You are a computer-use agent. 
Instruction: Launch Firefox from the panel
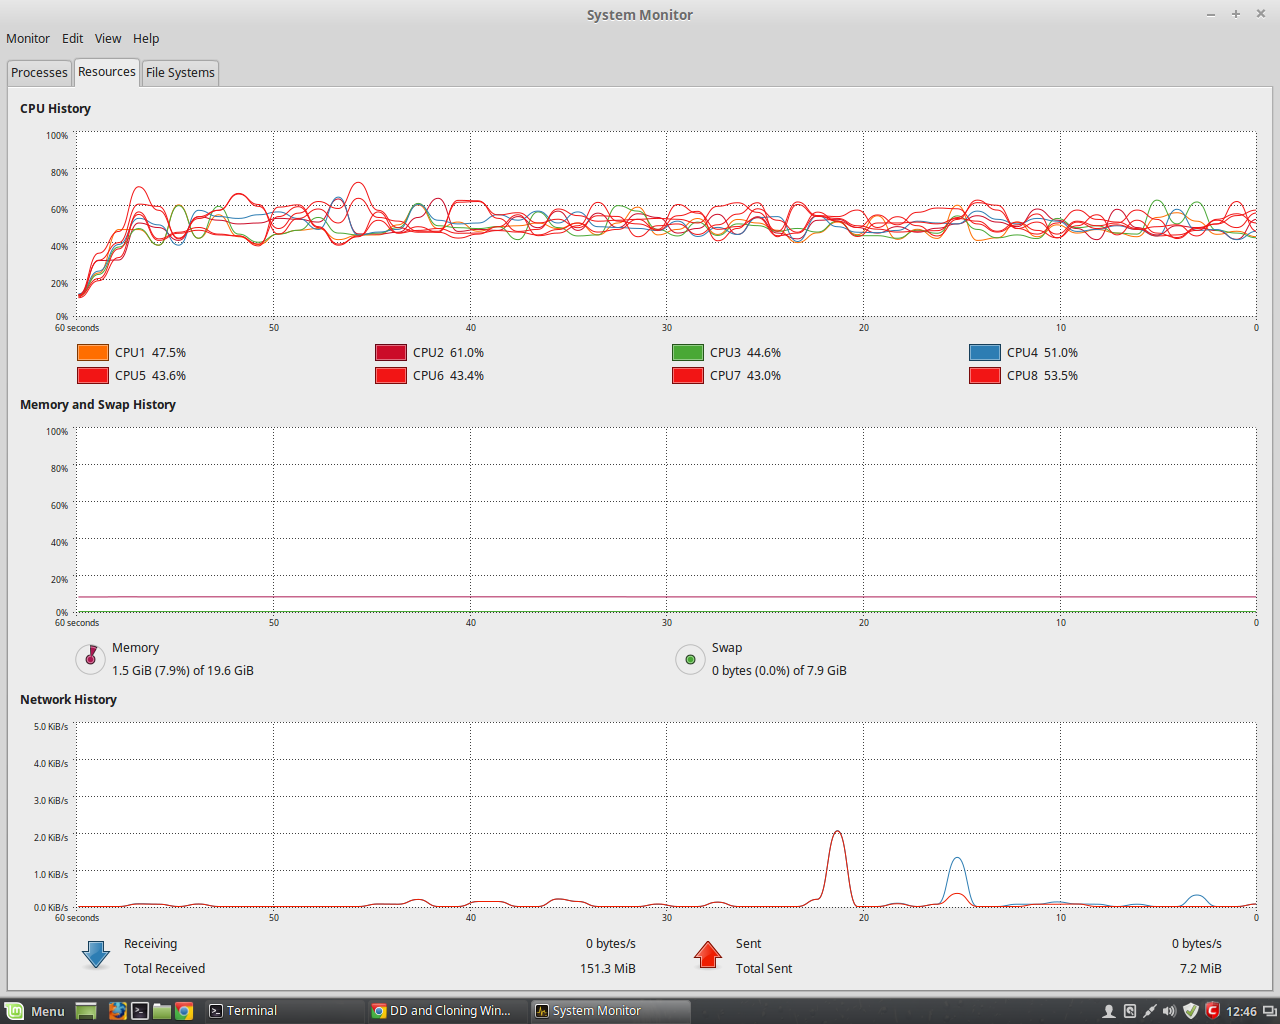point(117,1011)
